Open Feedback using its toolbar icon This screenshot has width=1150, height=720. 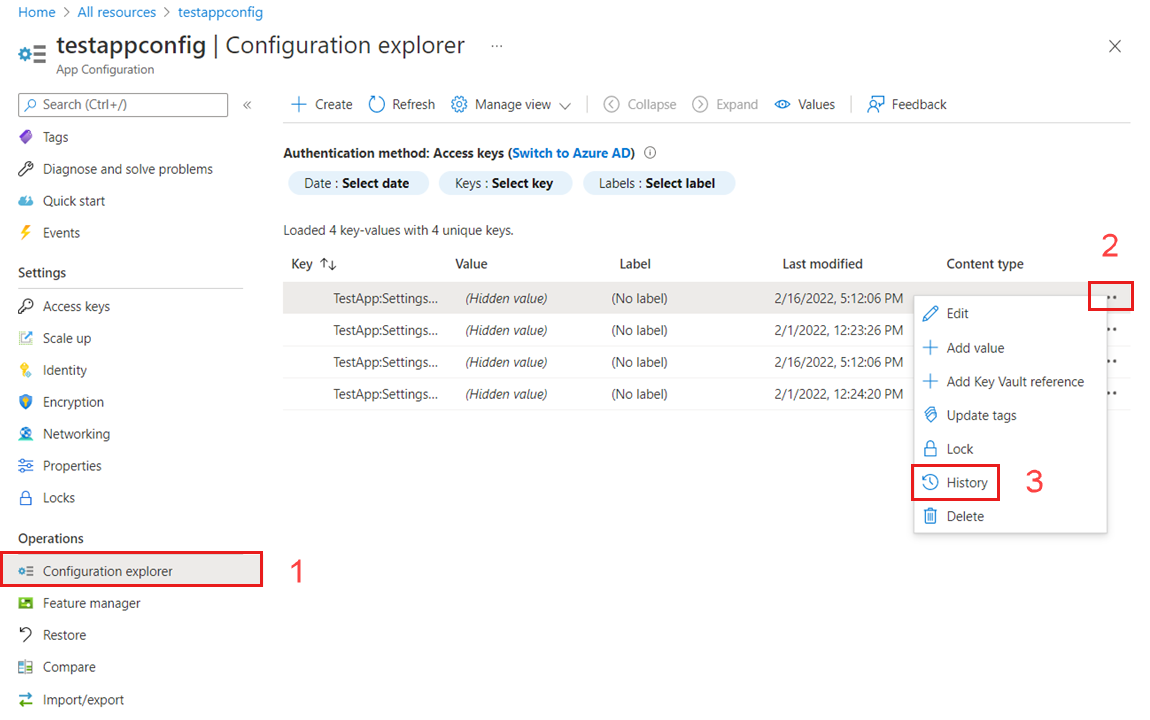875,104
